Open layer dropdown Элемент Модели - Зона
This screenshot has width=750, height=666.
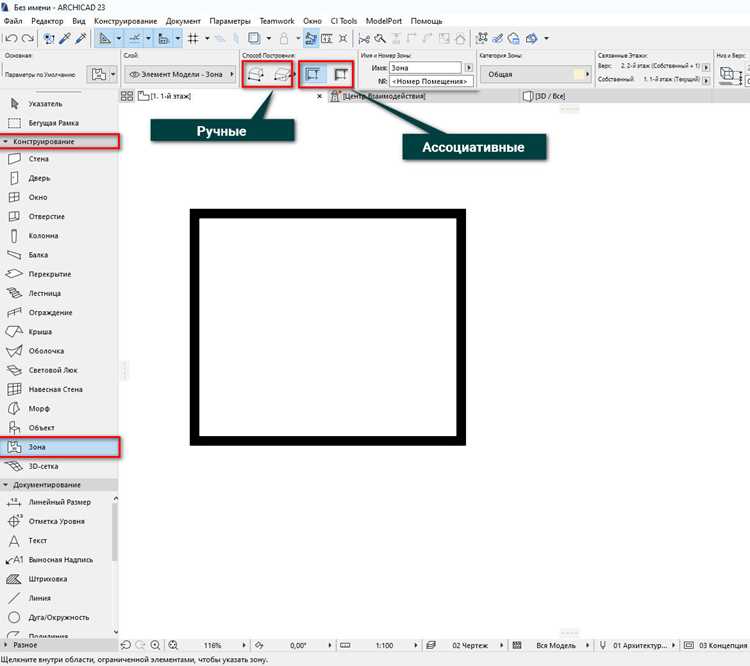pos(180,74)
